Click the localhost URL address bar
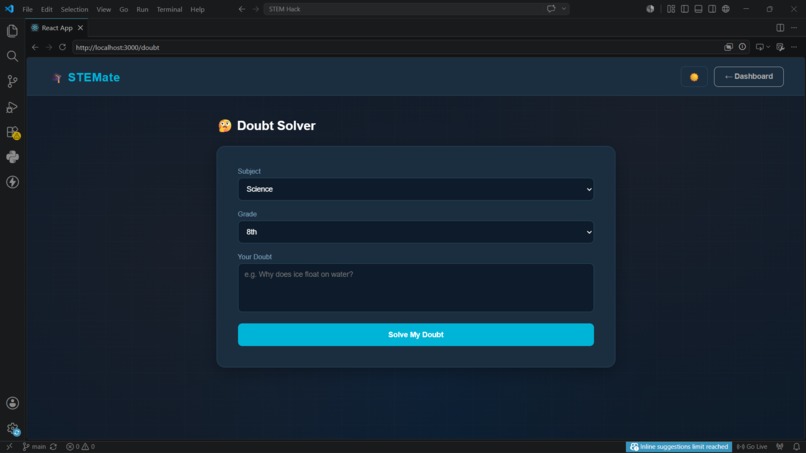The height and width of the screenshot is (453, 806). [396, 47]
